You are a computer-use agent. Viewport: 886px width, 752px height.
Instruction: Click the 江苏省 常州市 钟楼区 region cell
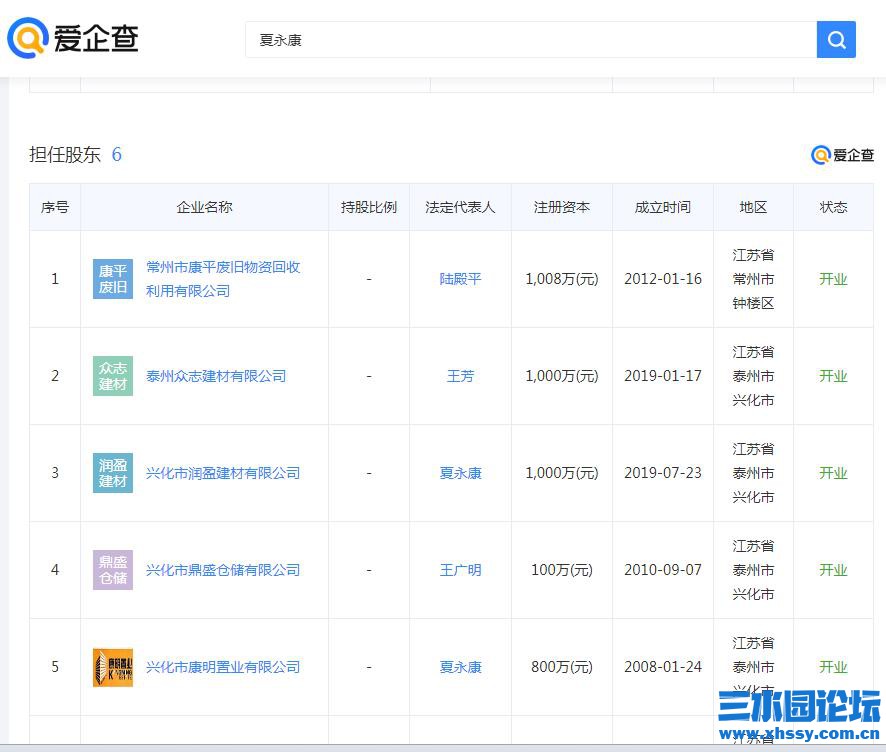click(753, 279)
